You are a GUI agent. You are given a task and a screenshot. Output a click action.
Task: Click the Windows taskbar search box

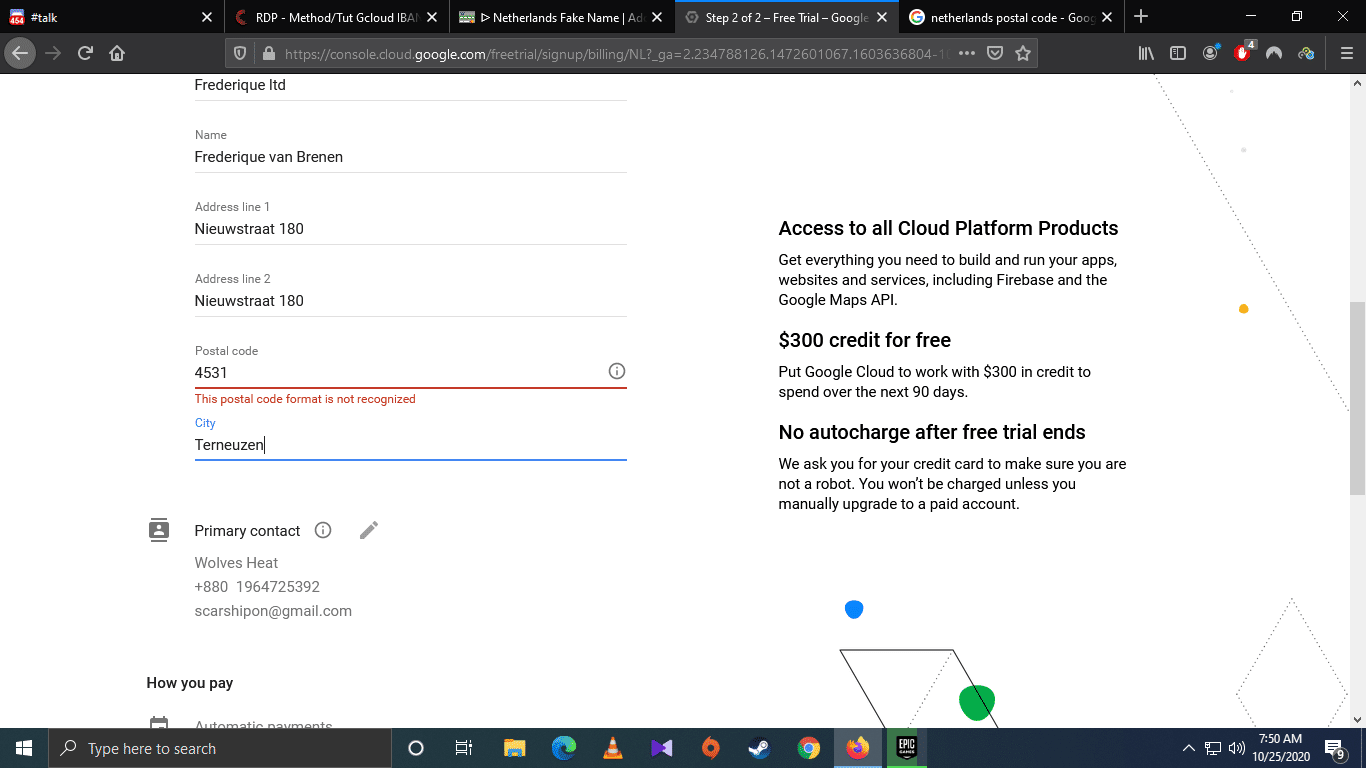[x=220, y=748]
